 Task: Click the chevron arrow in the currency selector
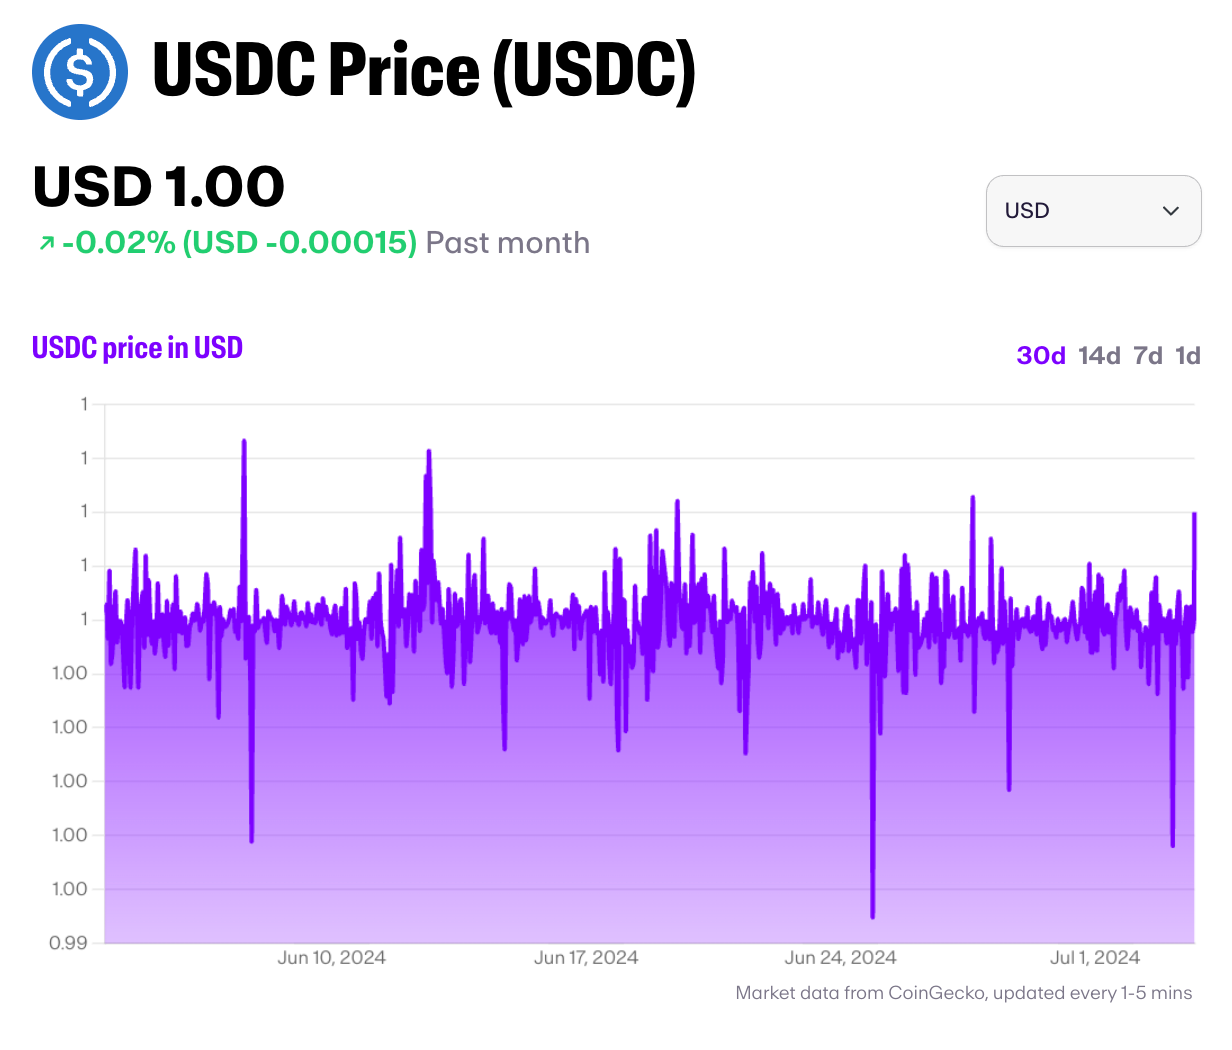tap(1171, 212)
